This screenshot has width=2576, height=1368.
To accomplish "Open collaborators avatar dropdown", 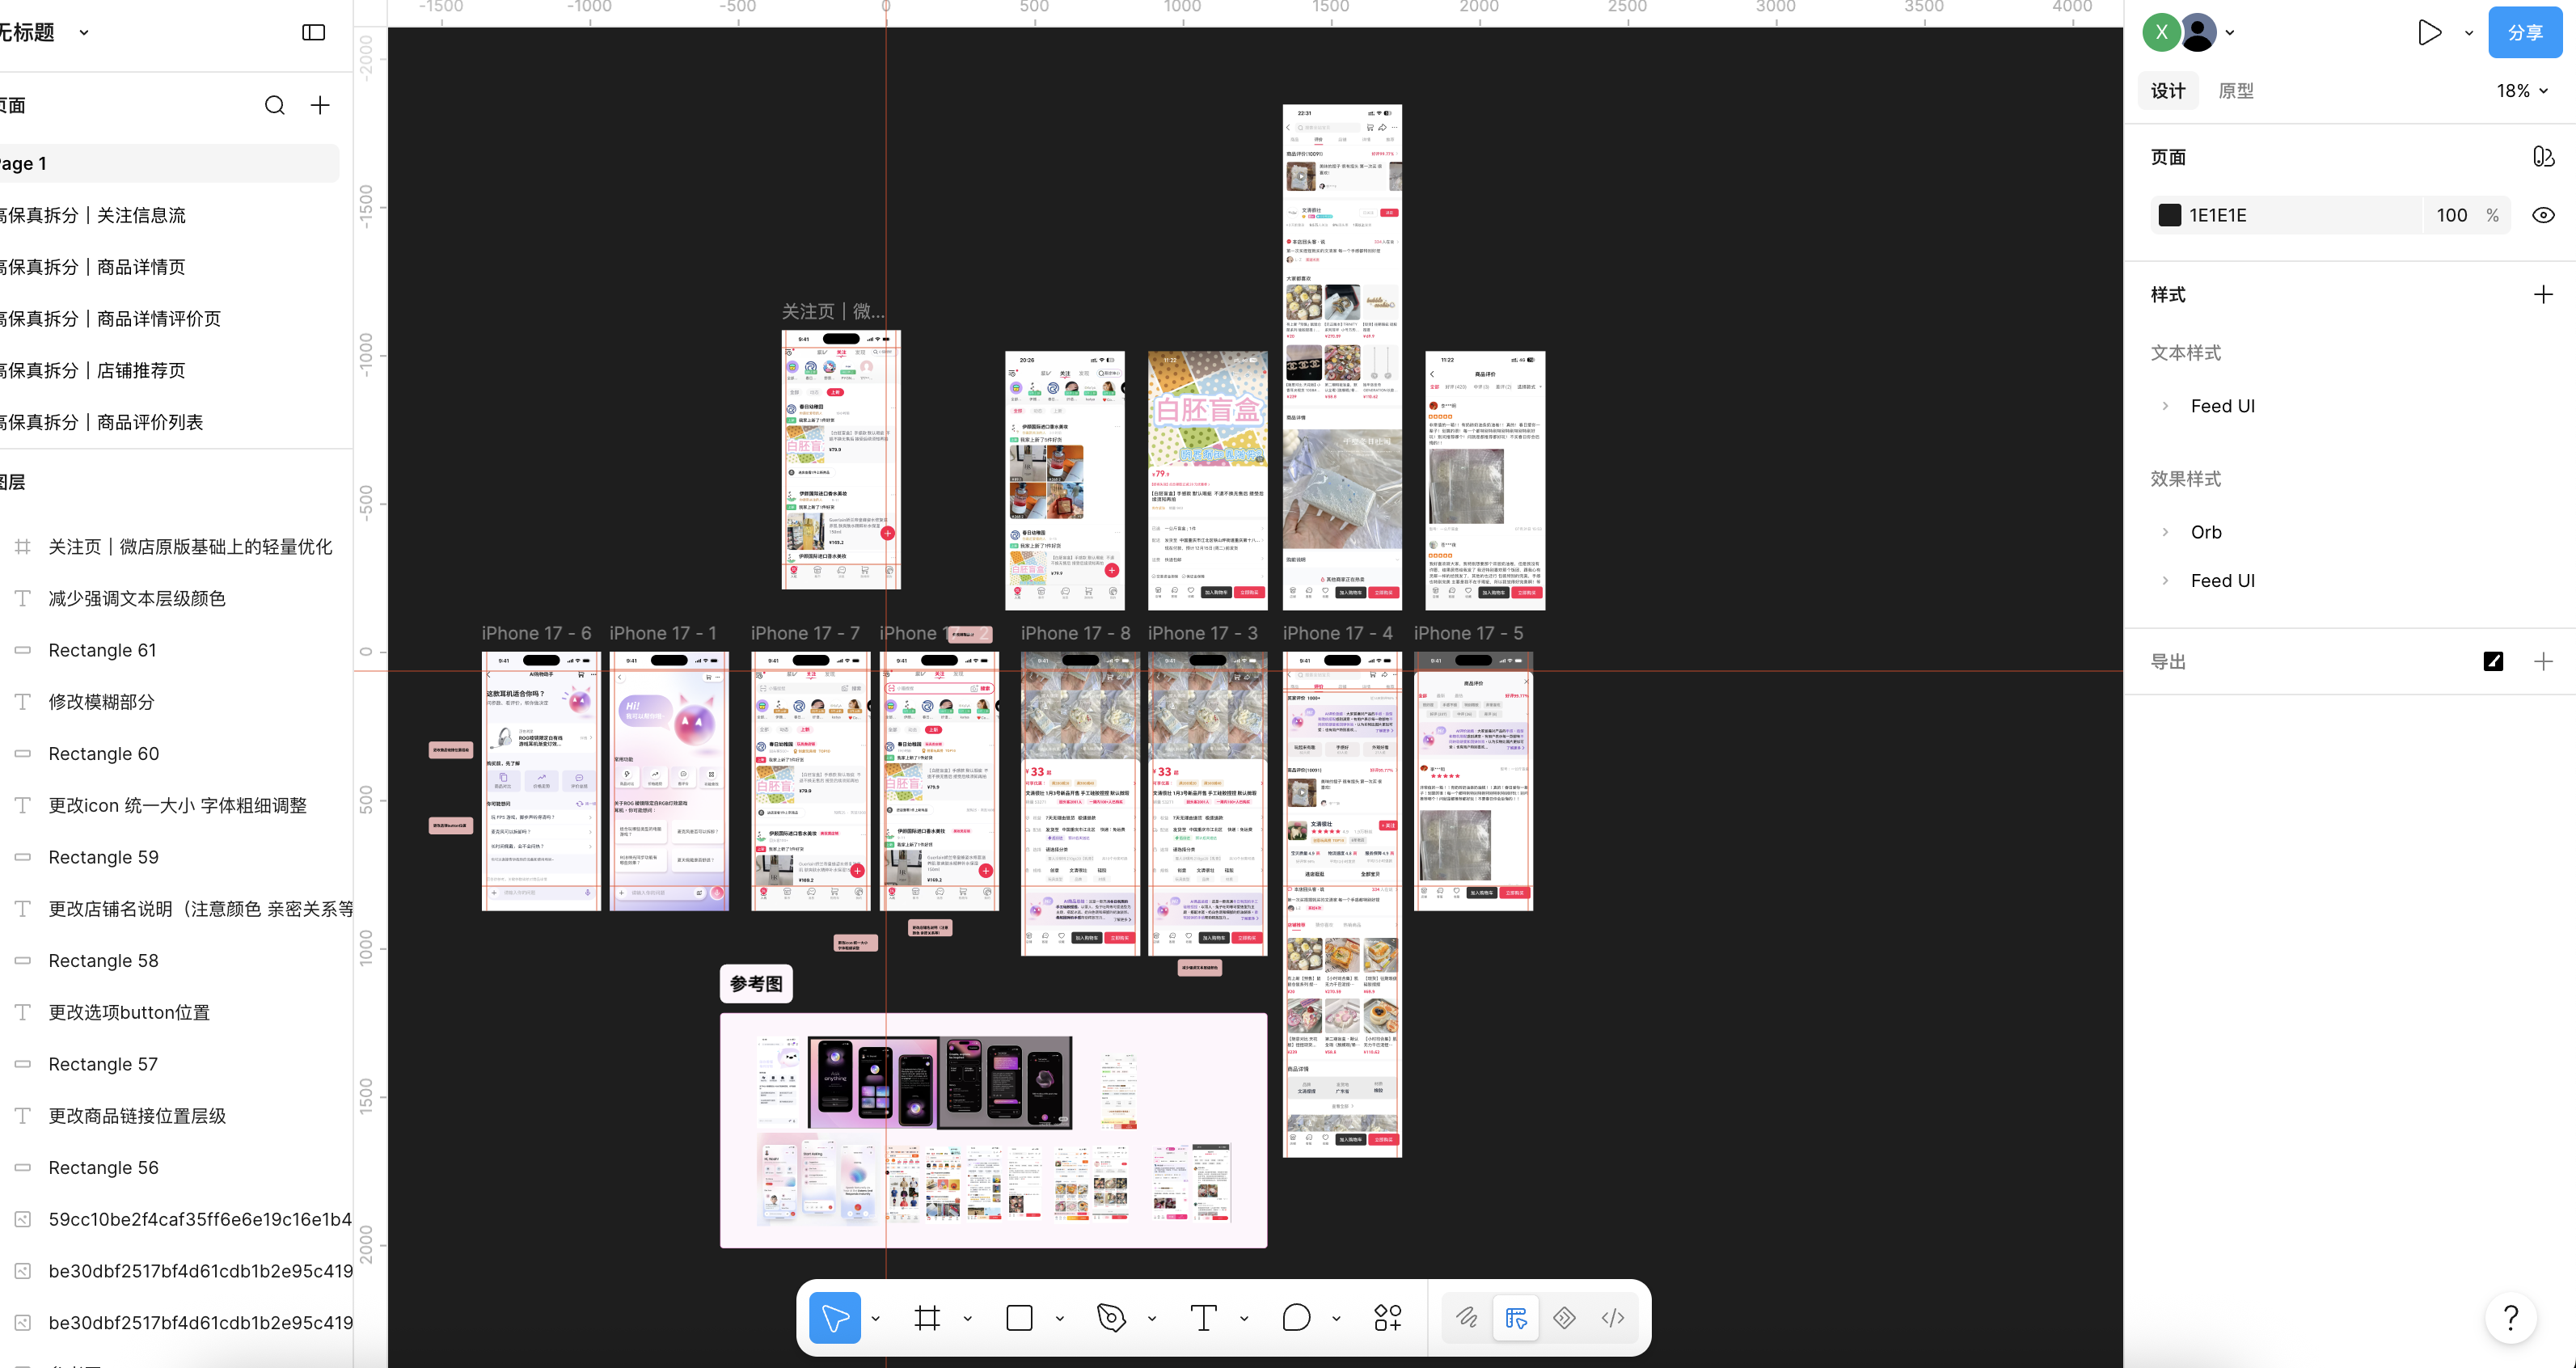I will [x=2229, y=32].
